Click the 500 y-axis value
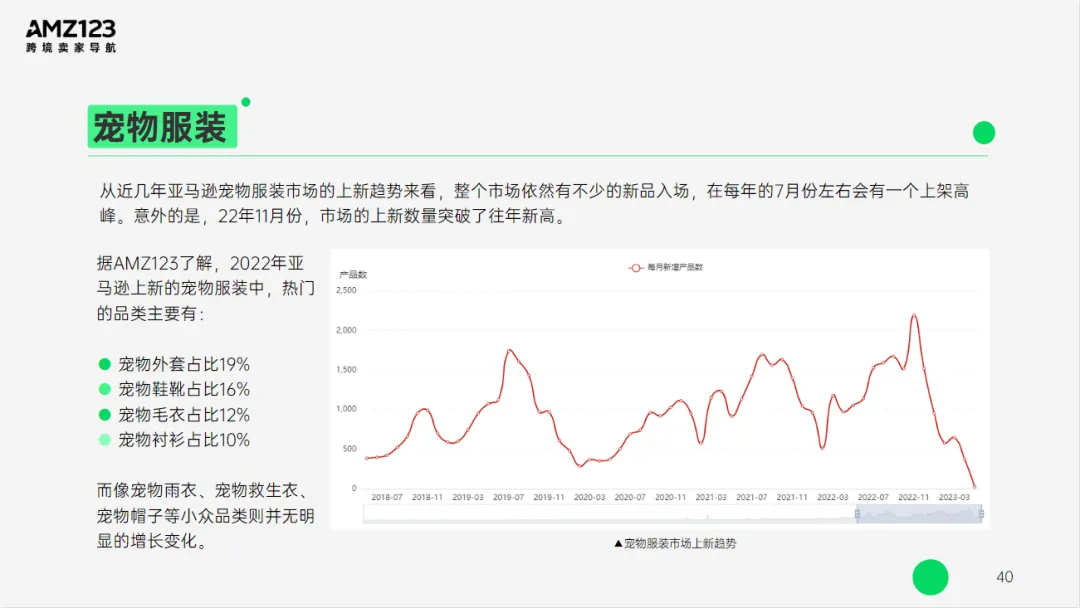This screenshot has width=1080, height=608. click(350, 449)
